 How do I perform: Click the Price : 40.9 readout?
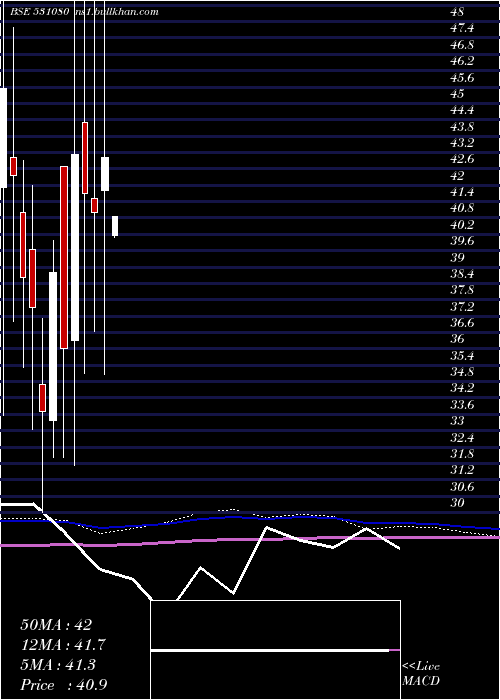(64, 685)
